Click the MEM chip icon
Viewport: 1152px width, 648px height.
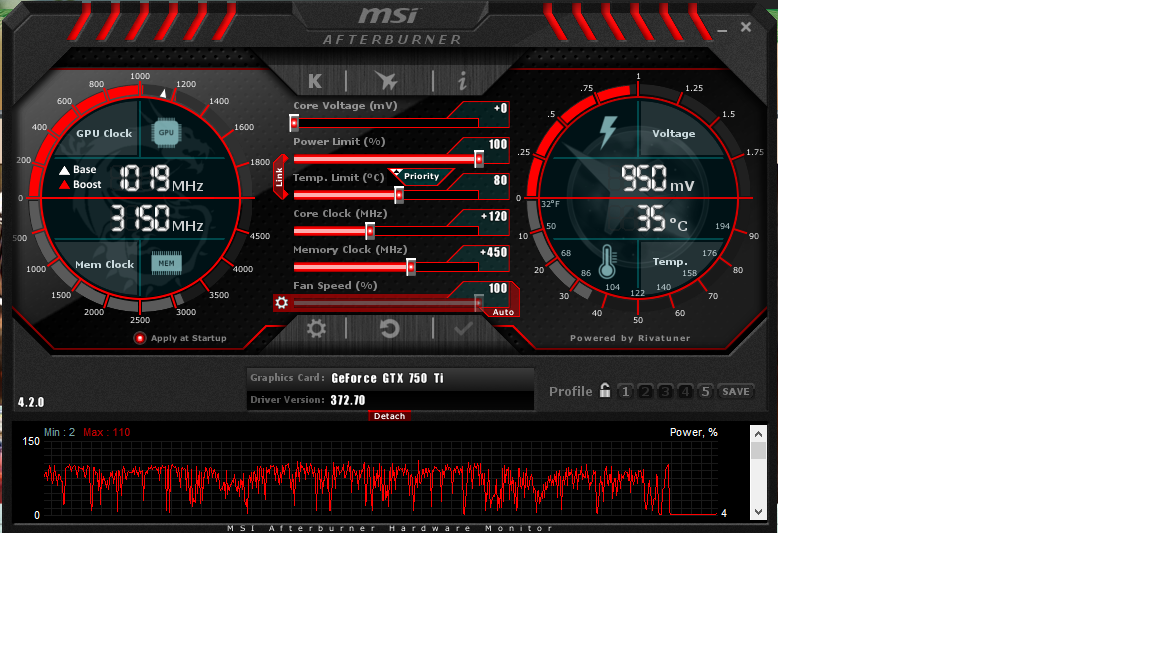[167, 263]
